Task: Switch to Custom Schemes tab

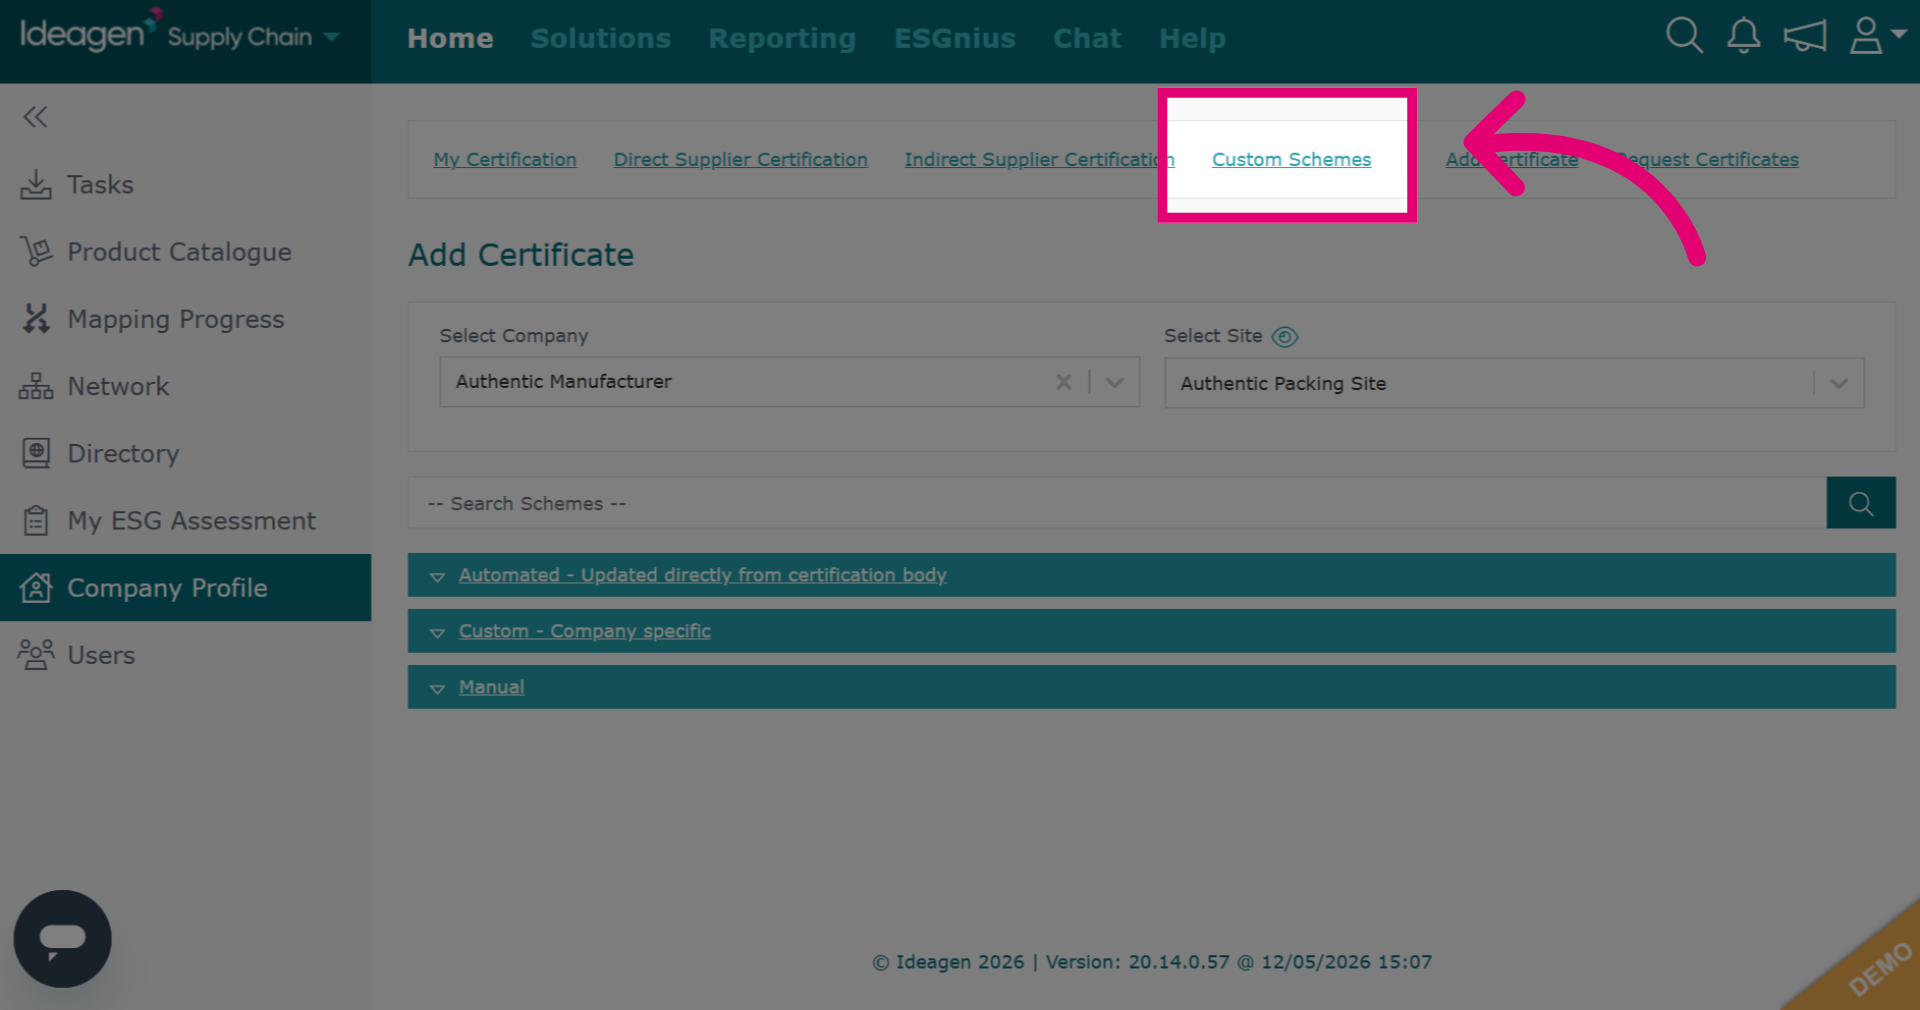Action: pyautogui.click(x=1291, y=160)
